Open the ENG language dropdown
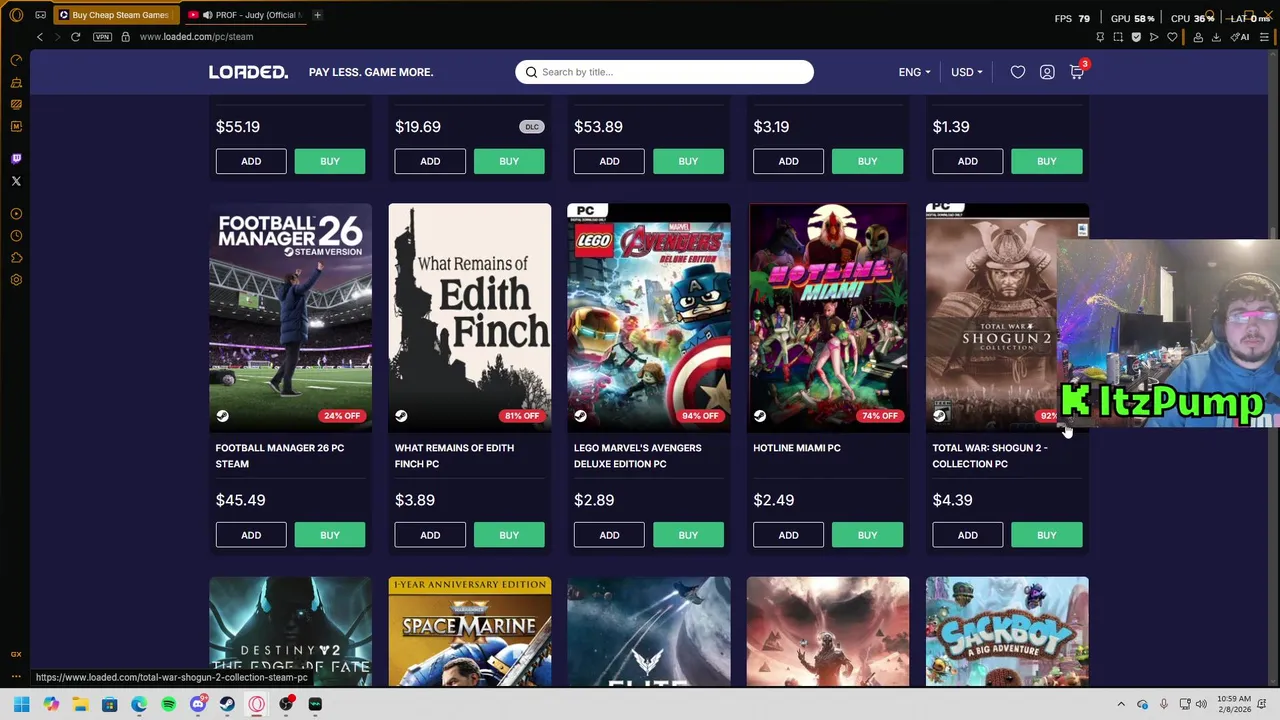This screenshot has width=1280, height=720. (914, 72)
